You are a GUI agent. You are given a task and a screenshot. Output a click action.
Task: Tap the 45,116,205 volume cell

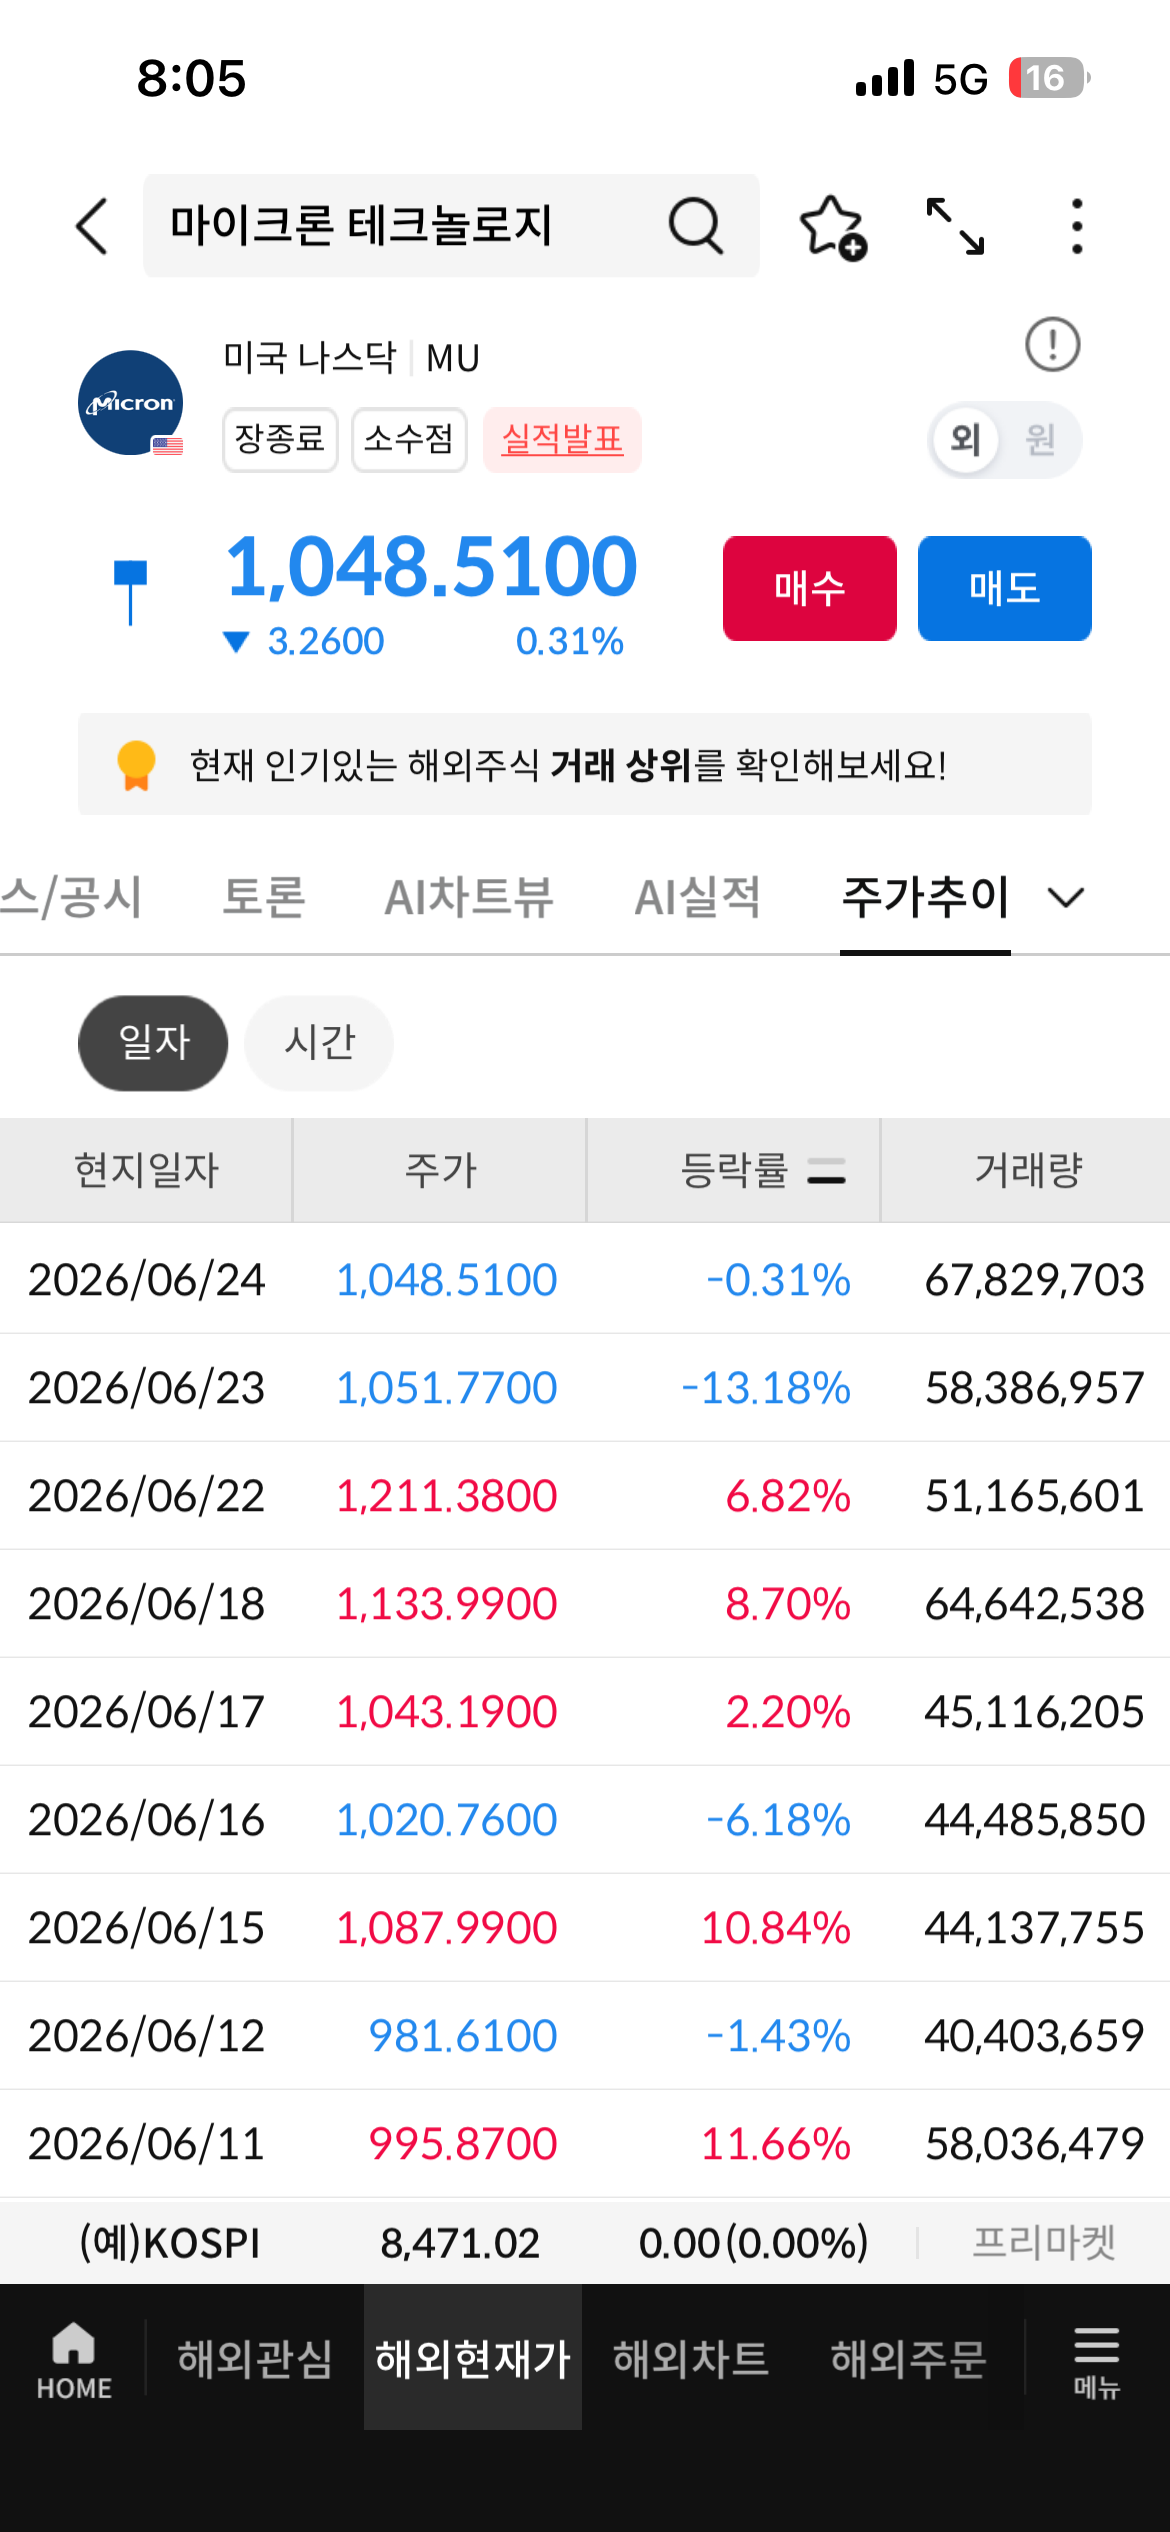click(x=1034, y=1712)
